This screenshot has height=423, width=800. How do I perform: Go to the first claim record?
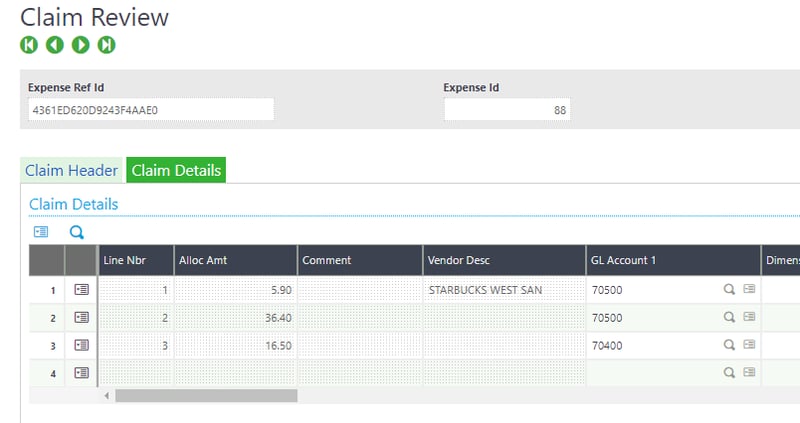[x=28, y=45]
